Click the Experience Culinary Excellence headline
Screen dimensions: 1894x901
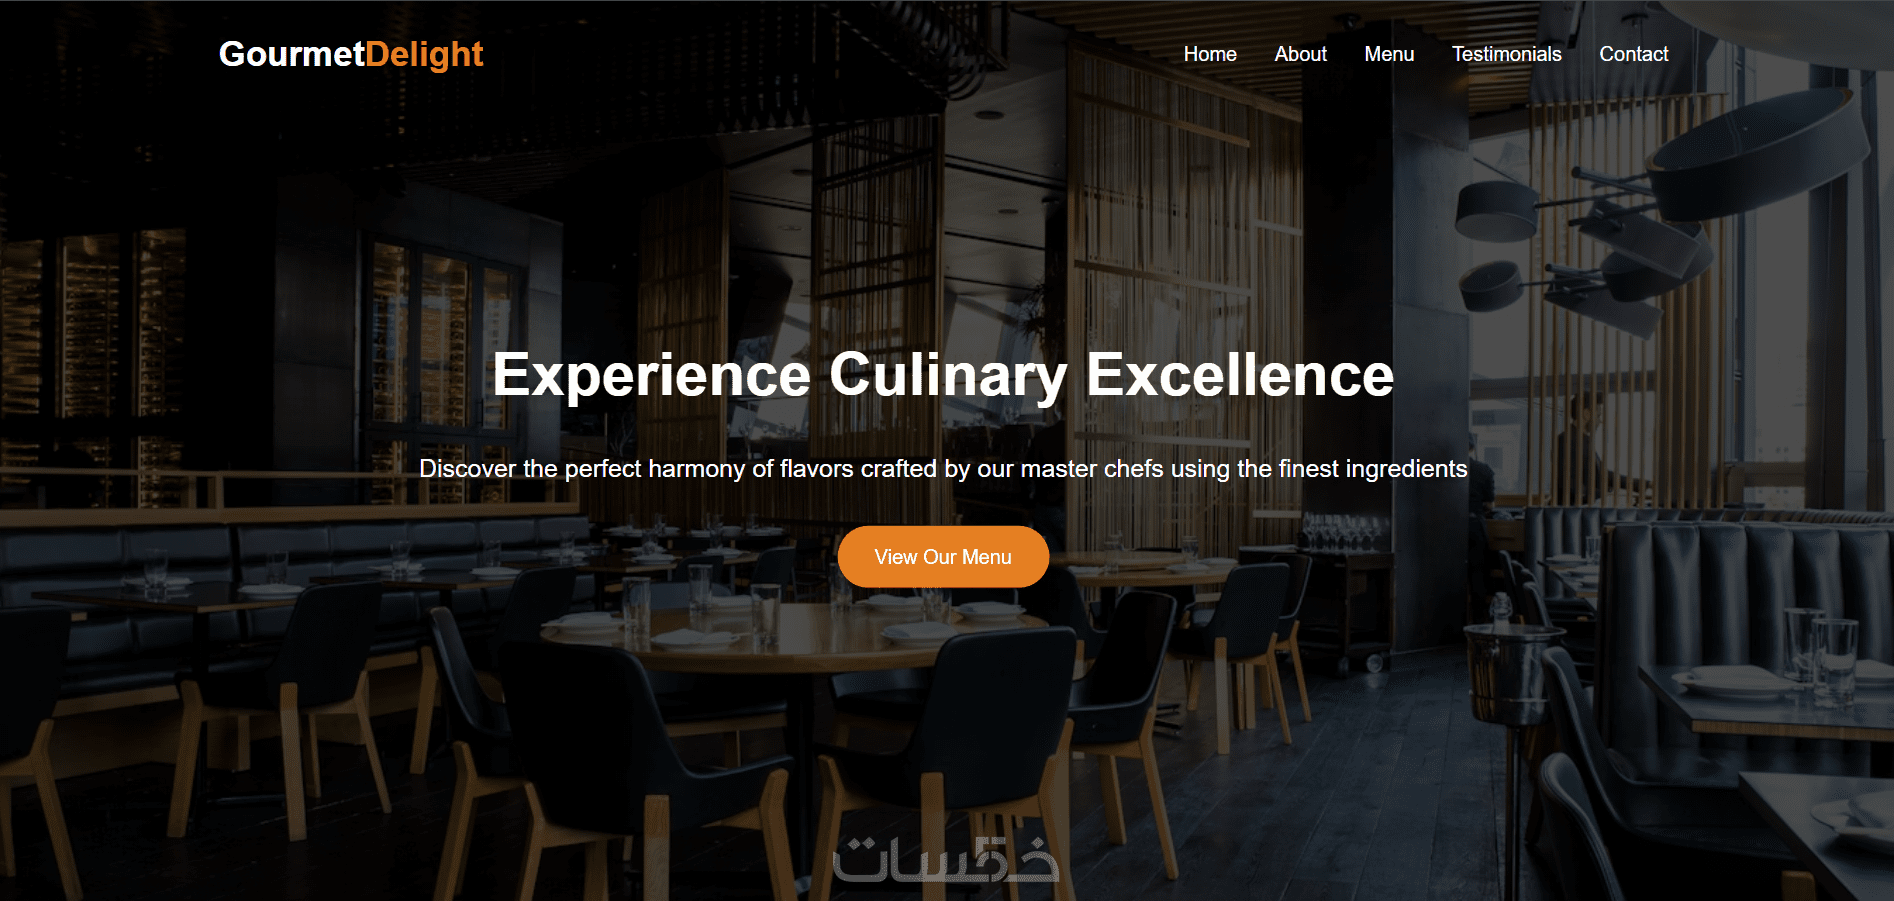(943, 376)
